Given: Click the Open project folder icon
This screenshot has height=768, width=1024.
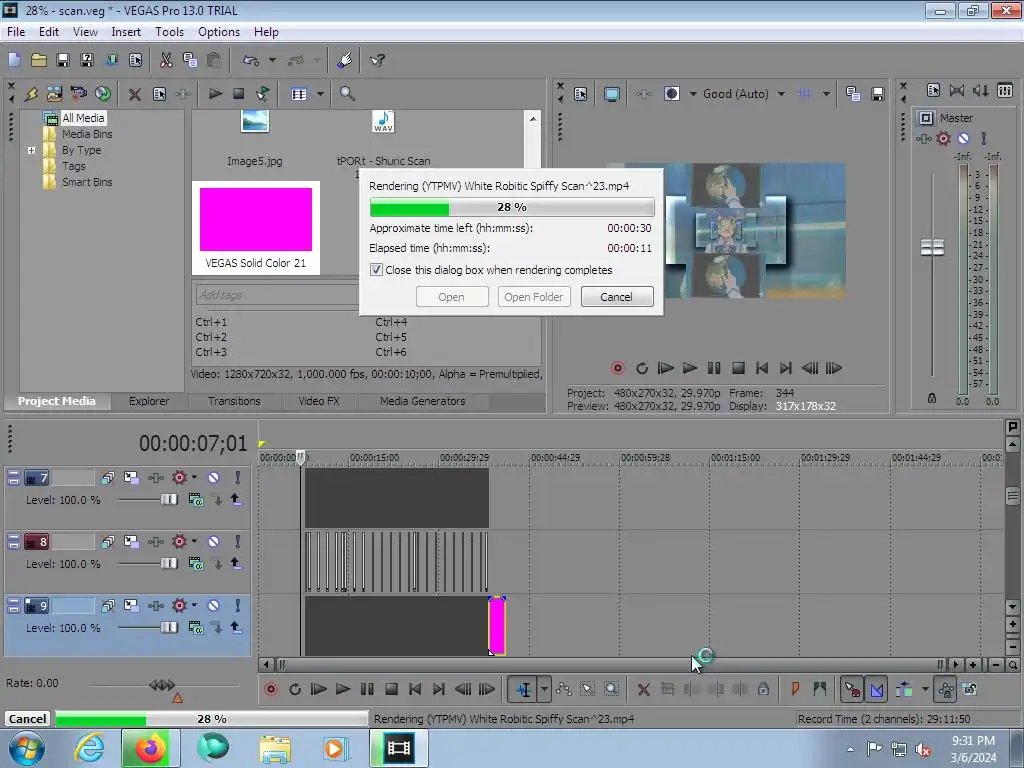Looking at the screenshot, I should [39, 60].
